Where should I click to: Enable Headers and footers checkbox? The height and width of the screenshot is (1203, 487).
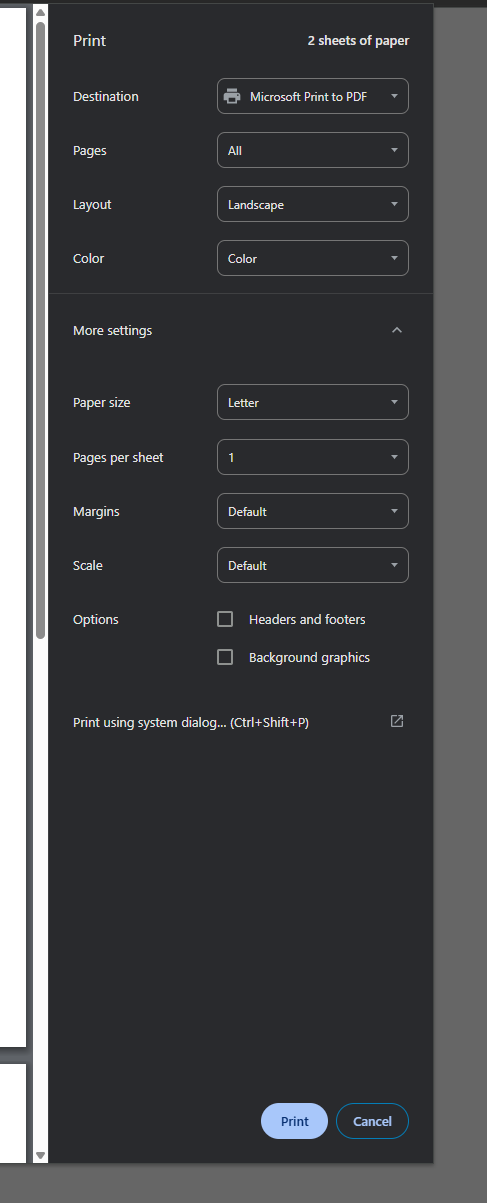click(225, 619)
